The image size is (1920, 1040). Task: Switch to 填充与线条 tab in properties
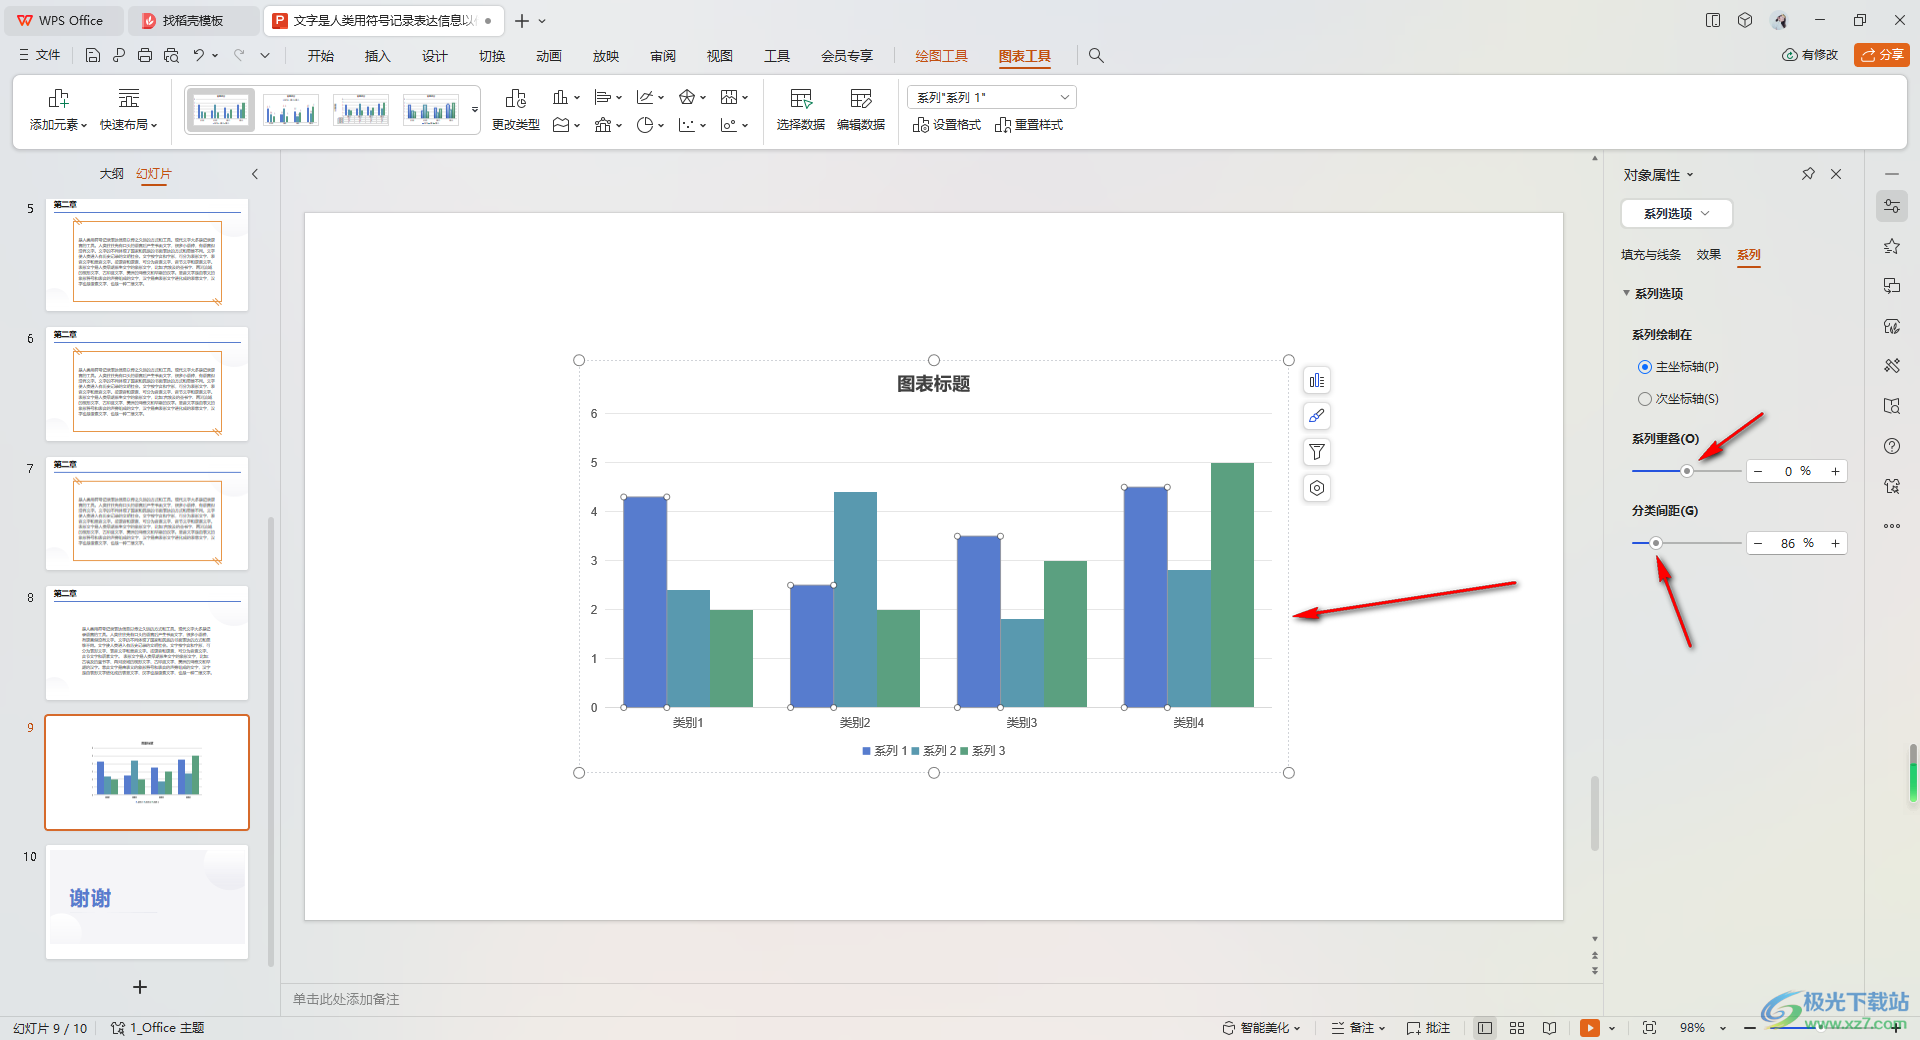coord(1651,255)
